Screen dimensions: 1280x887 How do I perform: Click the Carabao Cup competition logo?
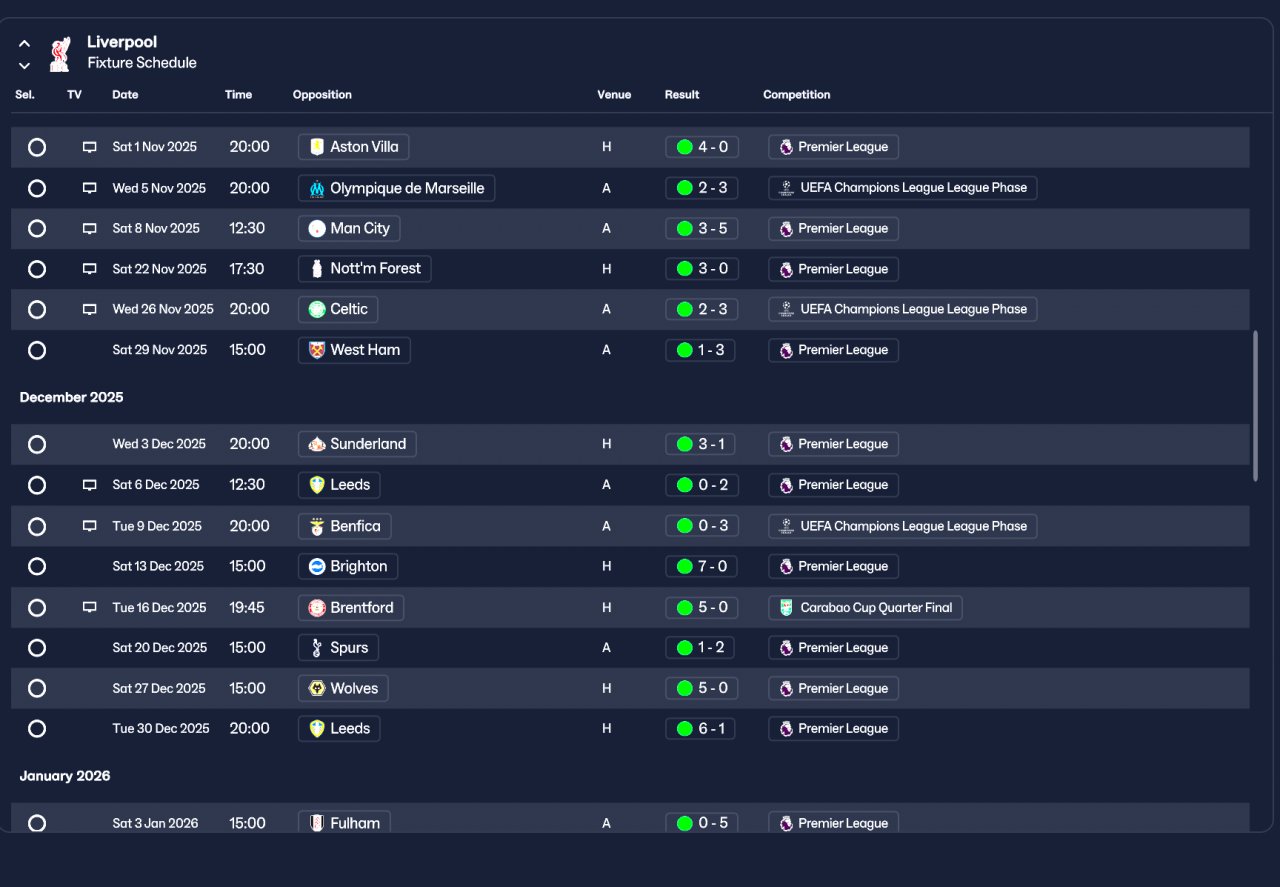[786, 607]
